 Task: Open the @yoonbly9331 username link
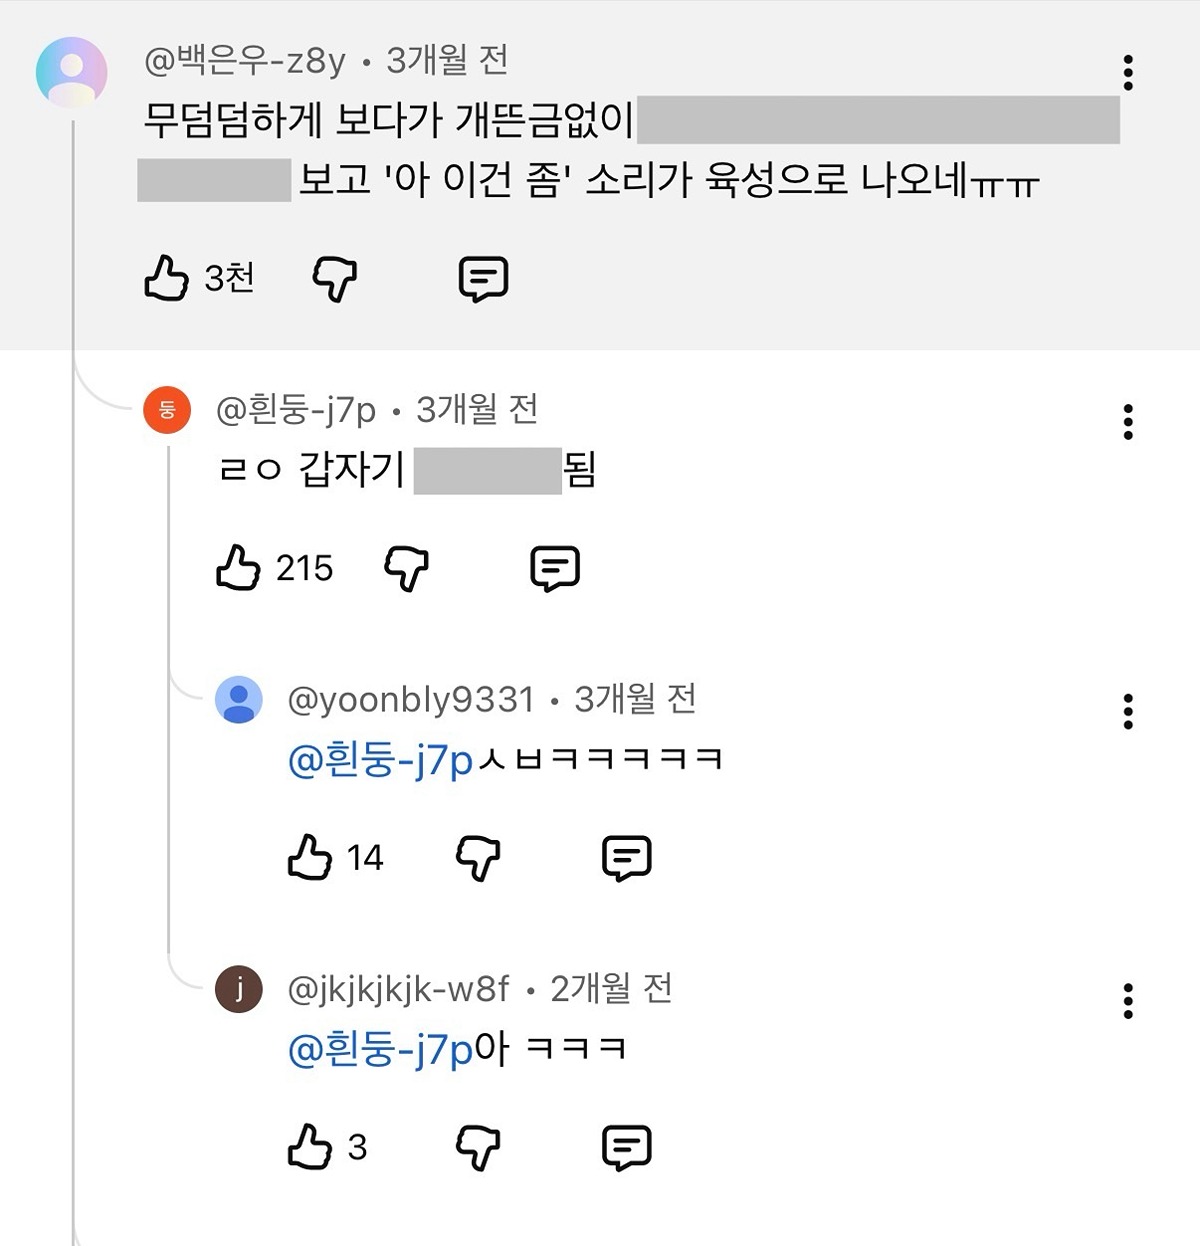(x=411, y=700)
